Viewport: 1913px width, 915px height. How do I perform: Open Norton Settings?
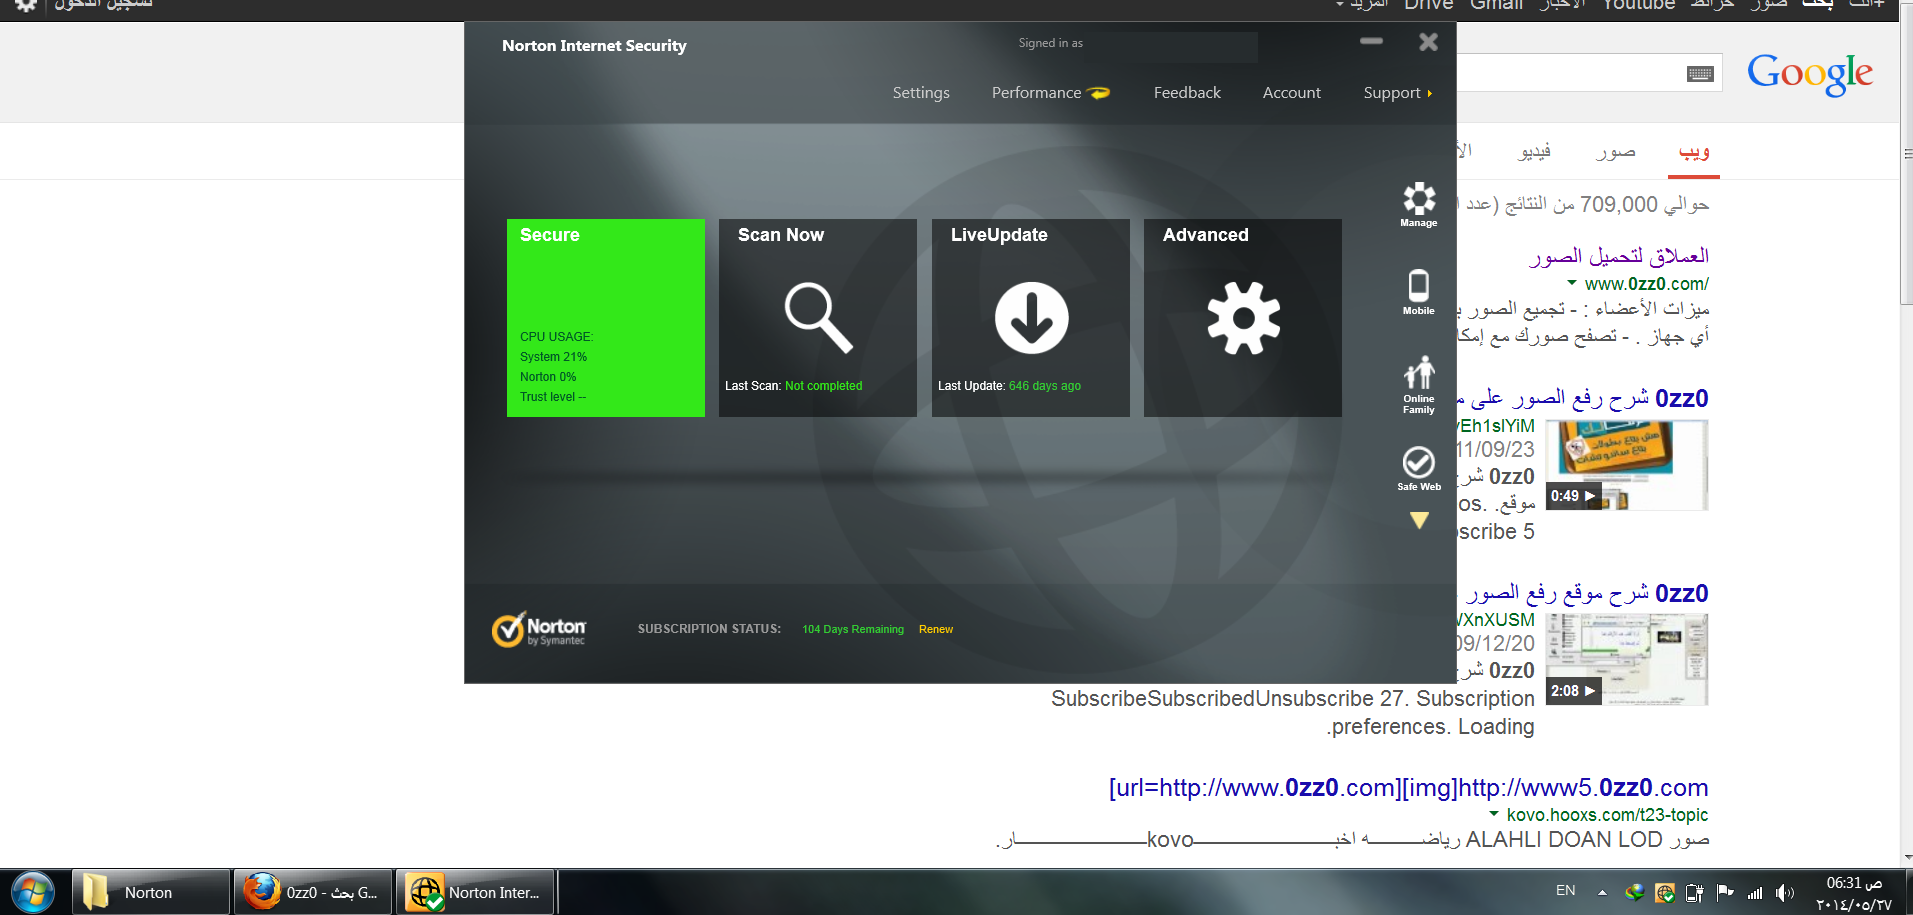tap(921, 93)
